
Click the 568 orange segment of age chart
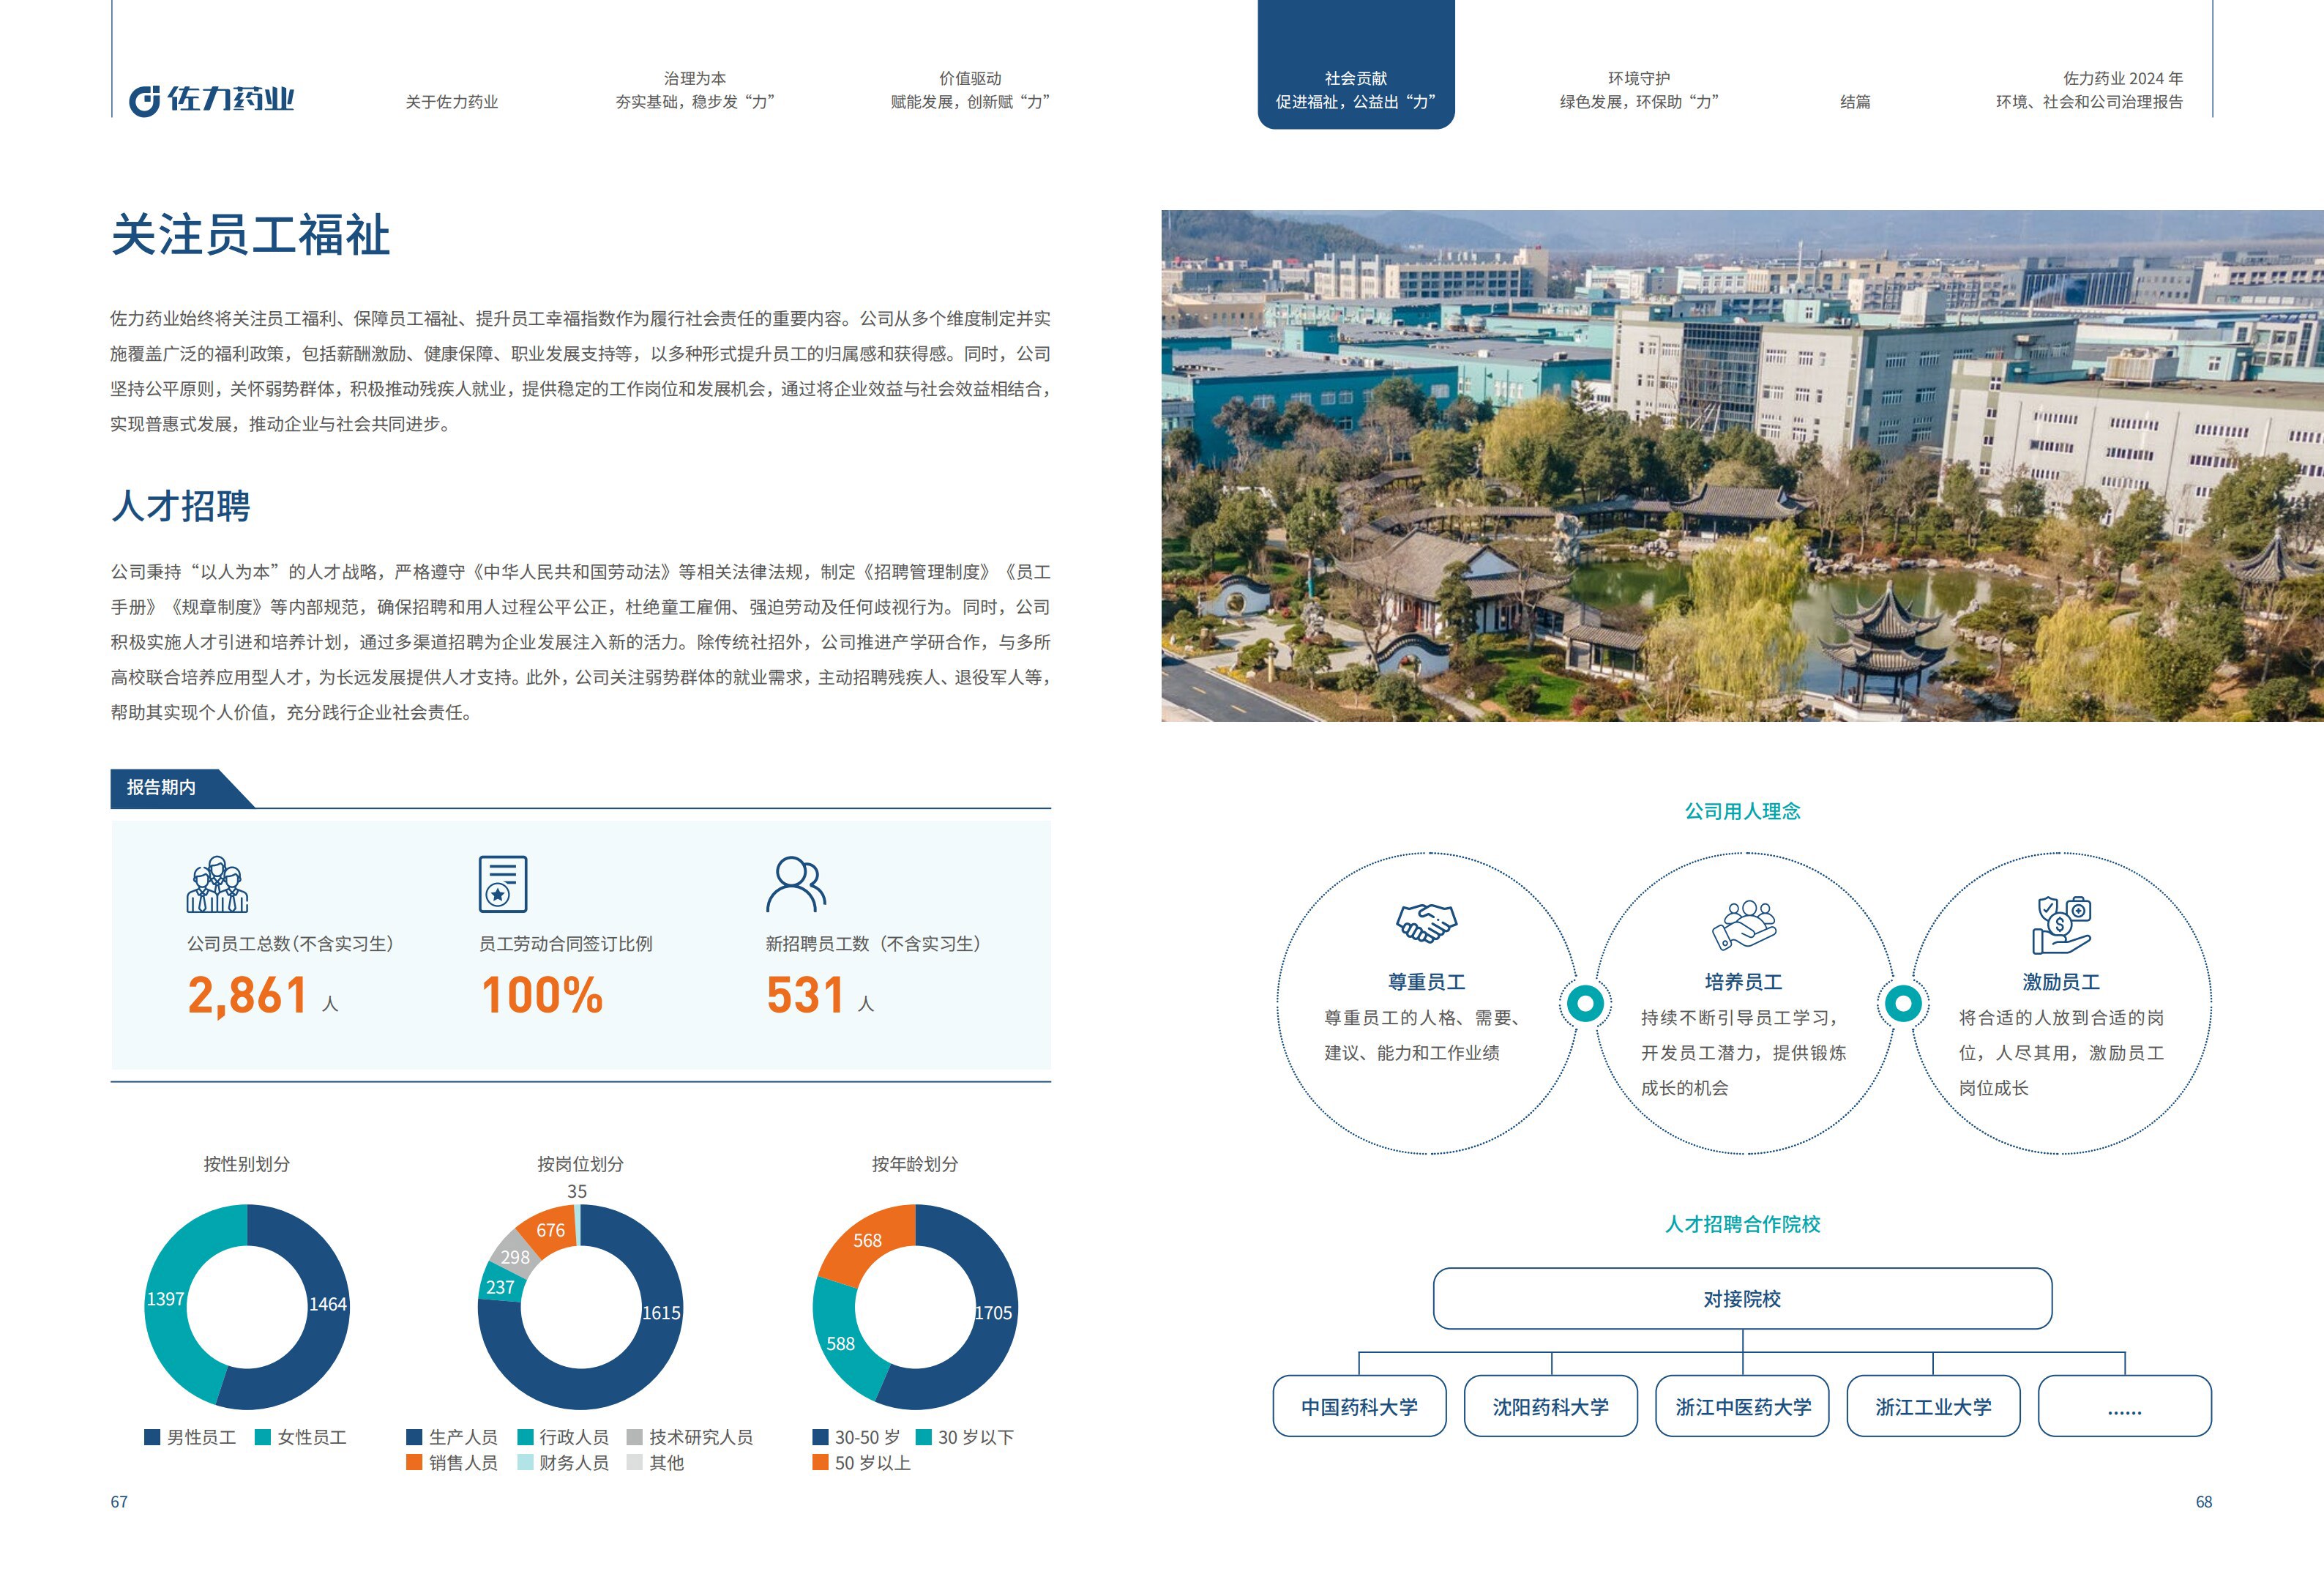[867, 1241]
